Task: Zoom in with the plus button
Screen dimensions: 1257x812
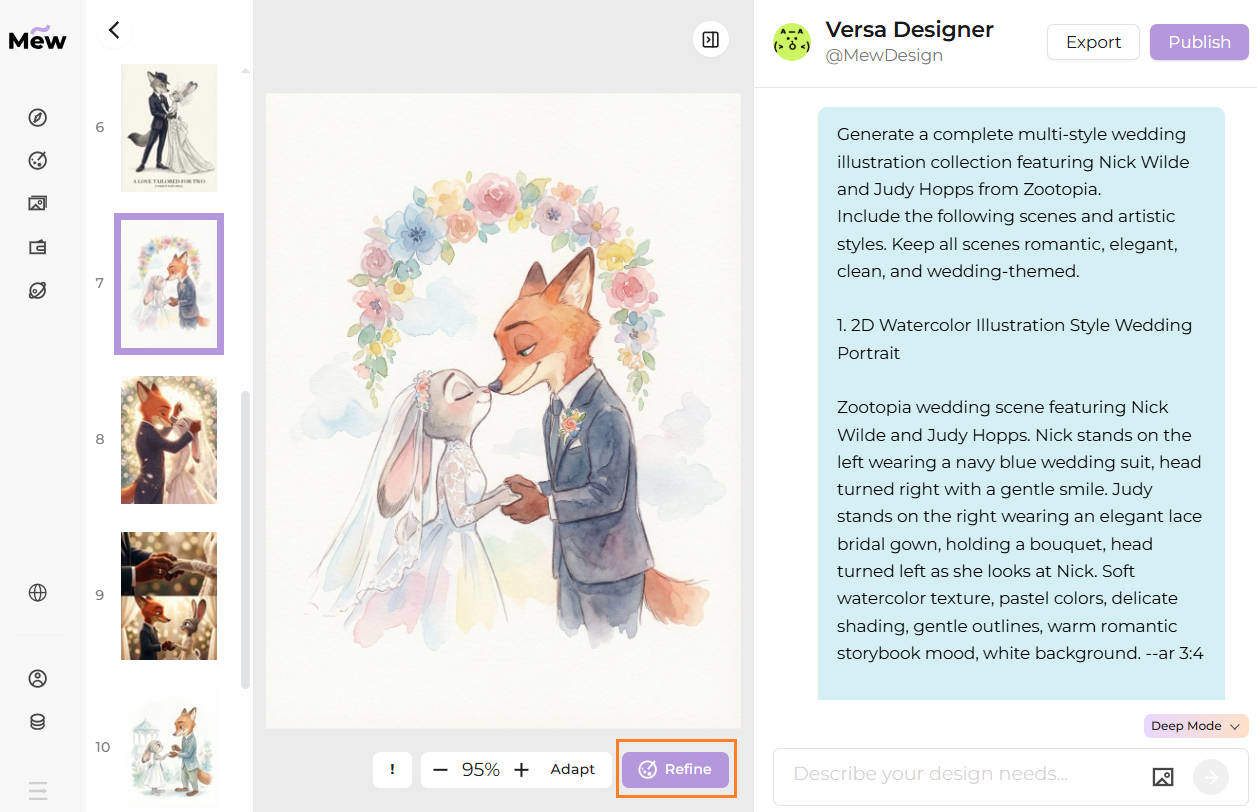Action: tap(521, 770)
